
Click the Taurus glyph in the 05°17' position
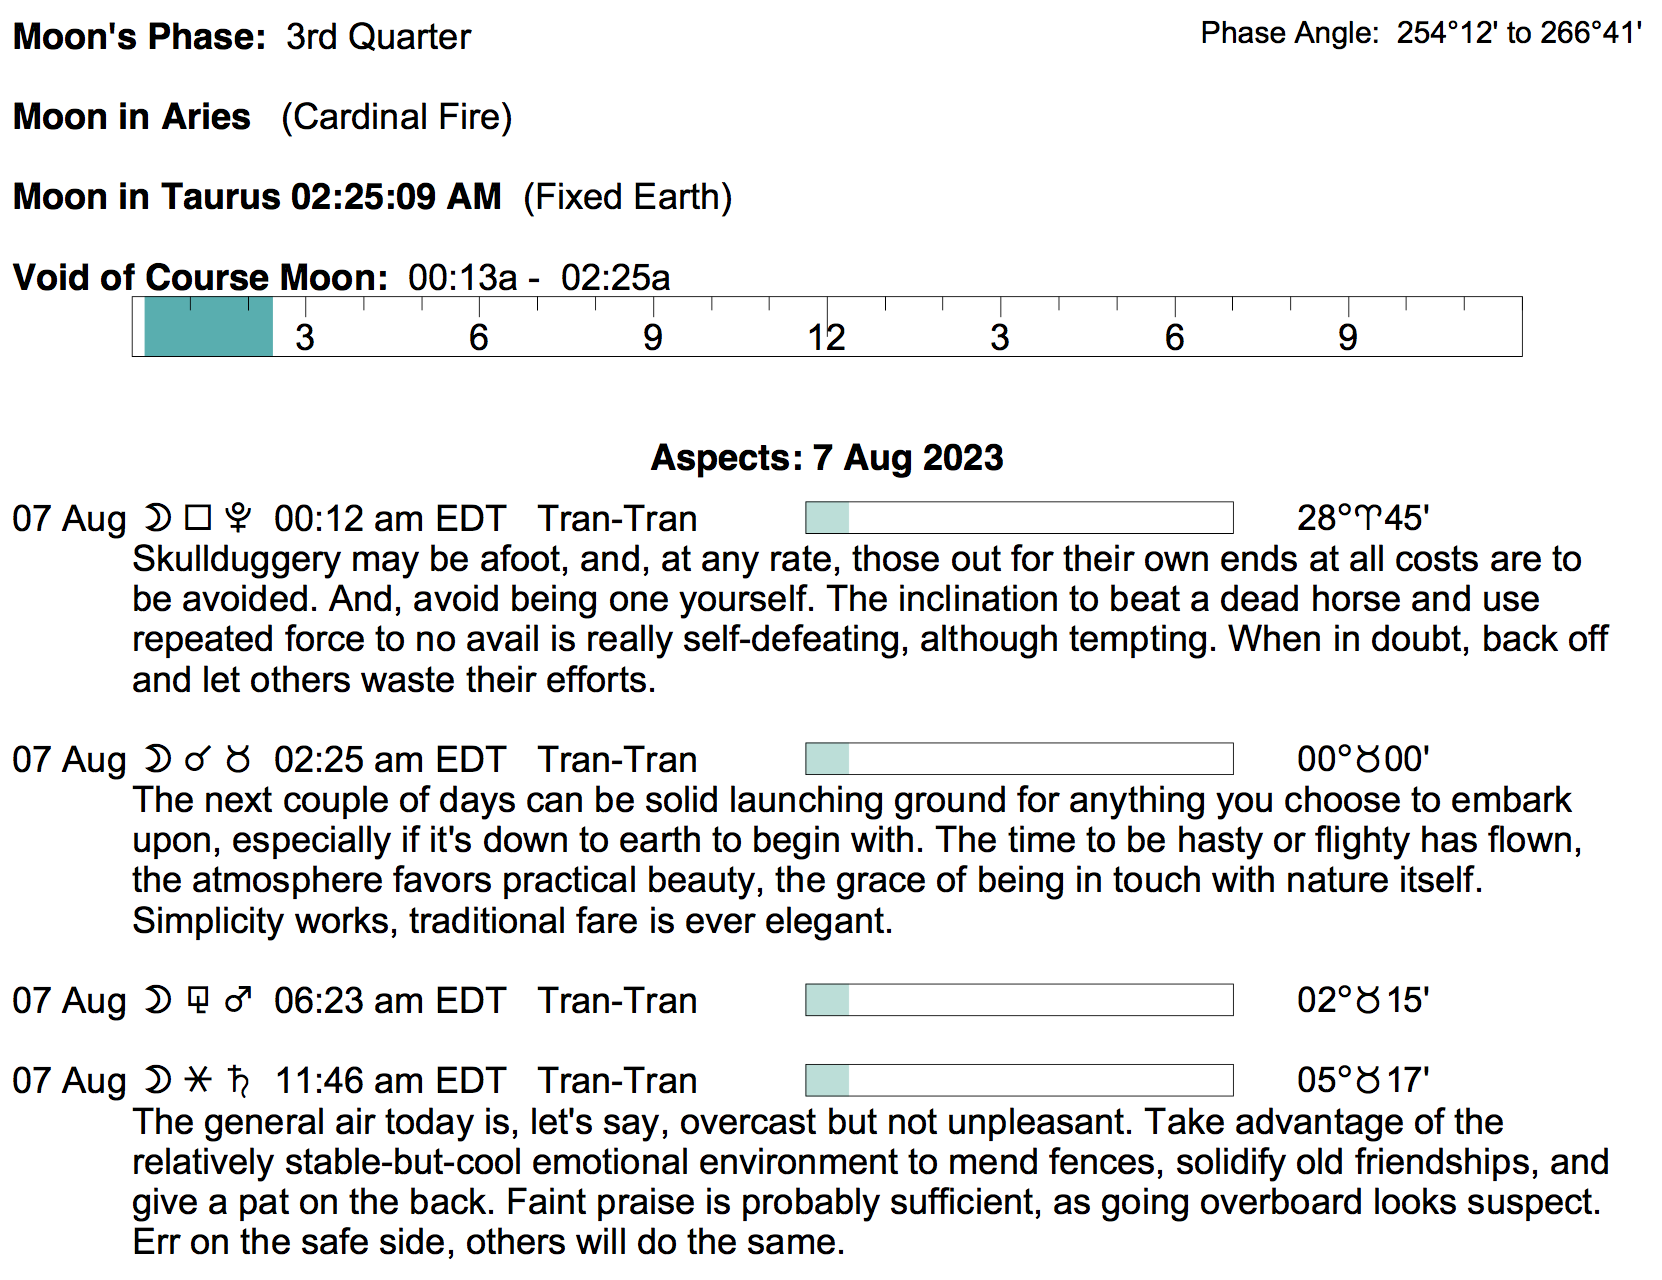tap(1368, 1080)
